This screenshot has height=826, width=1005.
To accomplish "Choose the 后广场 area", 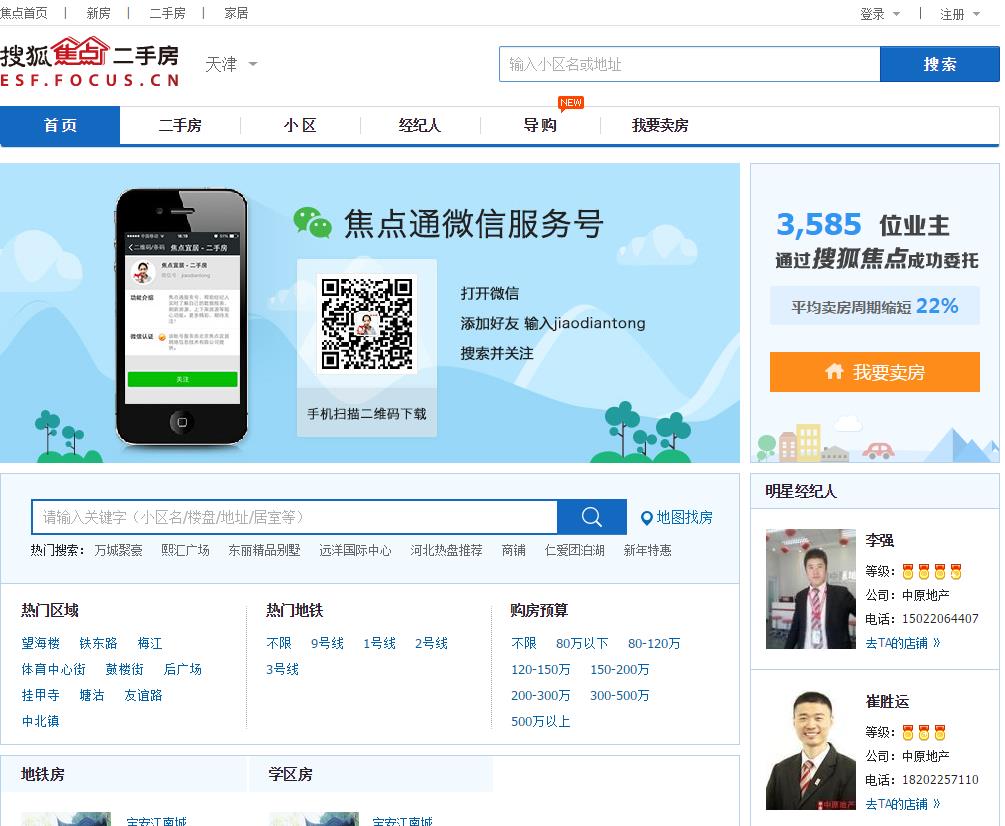I will 183,670.
